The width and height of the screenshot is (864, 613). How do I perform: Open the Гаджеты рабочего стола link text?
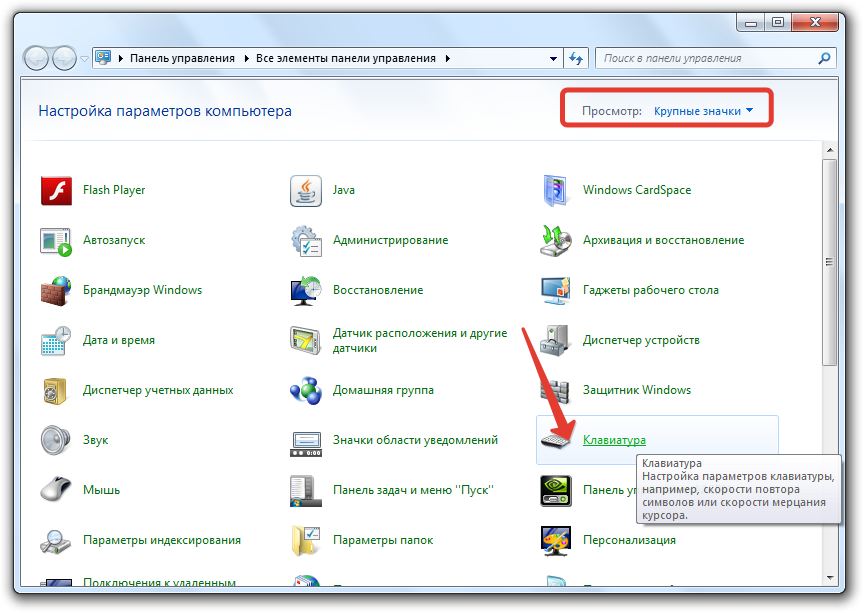651,290
